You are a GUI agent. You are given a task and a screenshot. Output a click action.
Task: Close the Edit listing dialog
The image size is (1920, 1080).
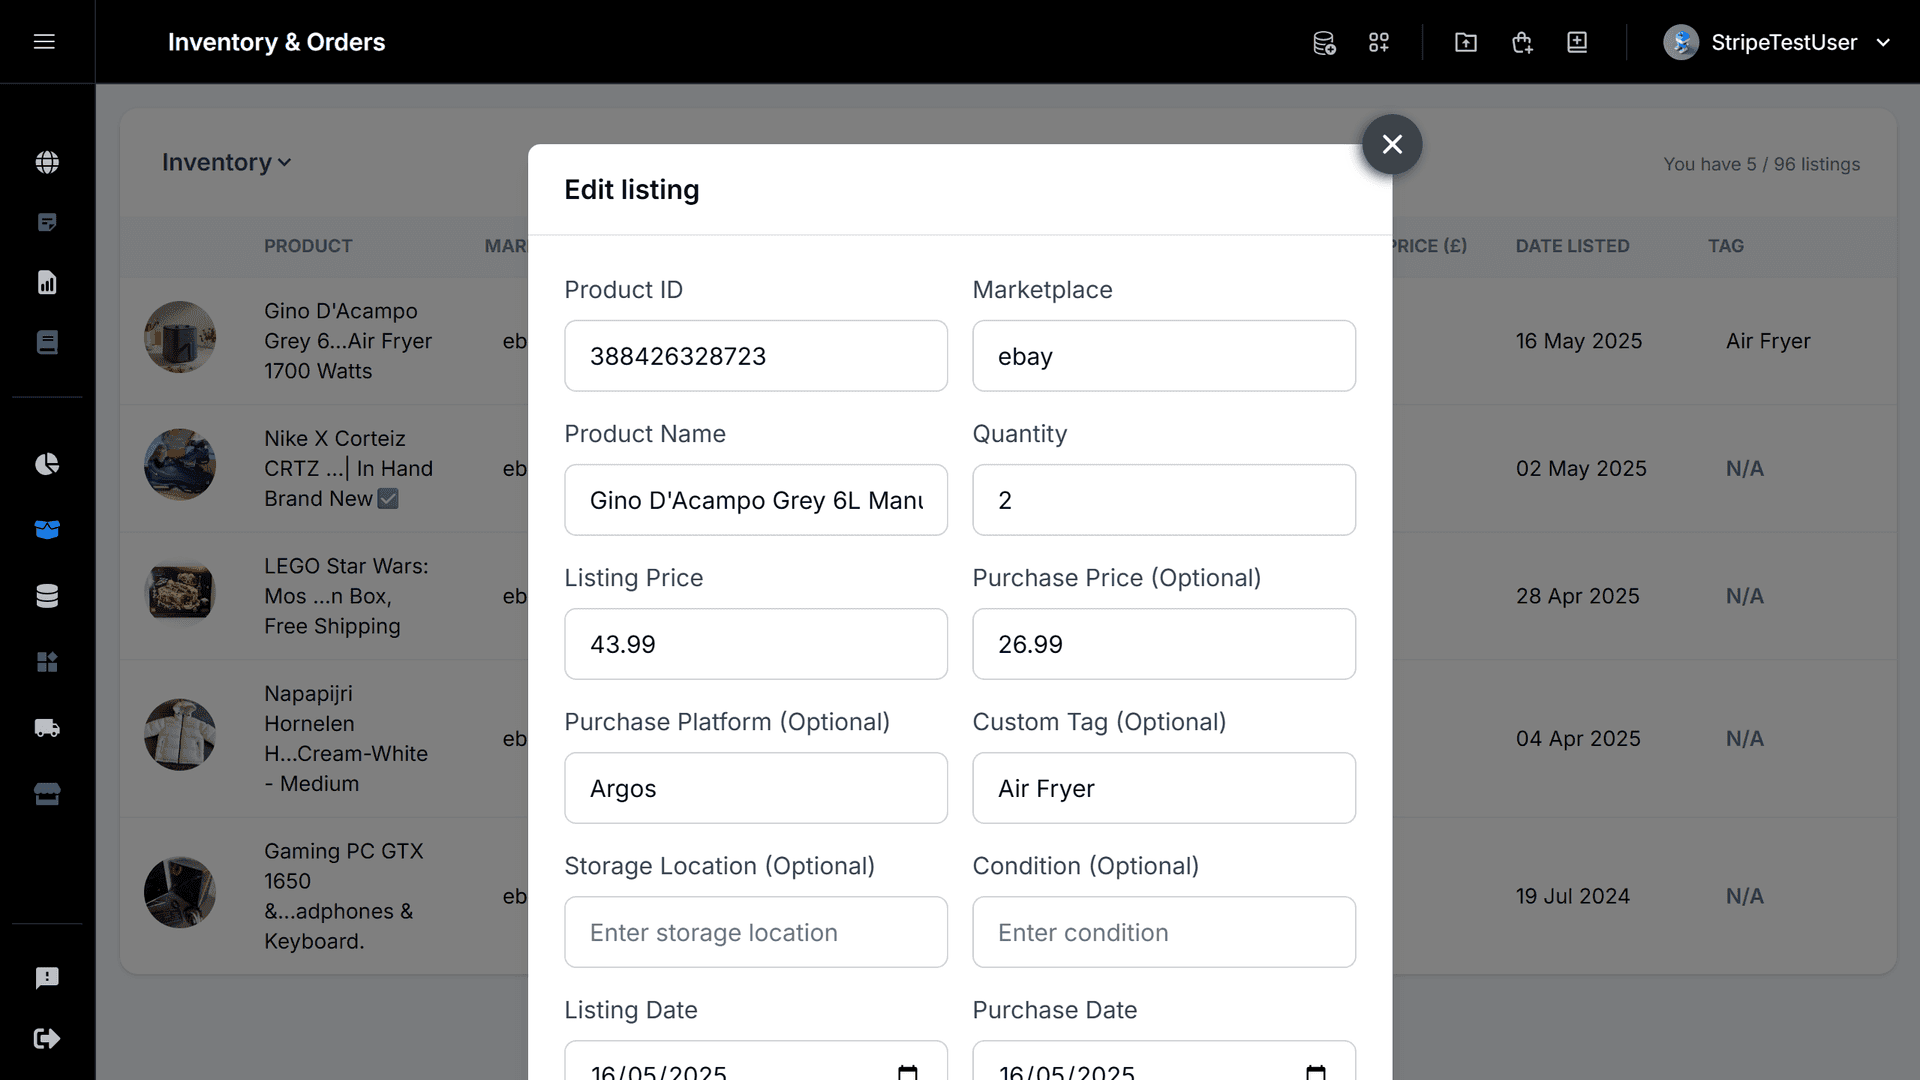[x=1391, y=144]
